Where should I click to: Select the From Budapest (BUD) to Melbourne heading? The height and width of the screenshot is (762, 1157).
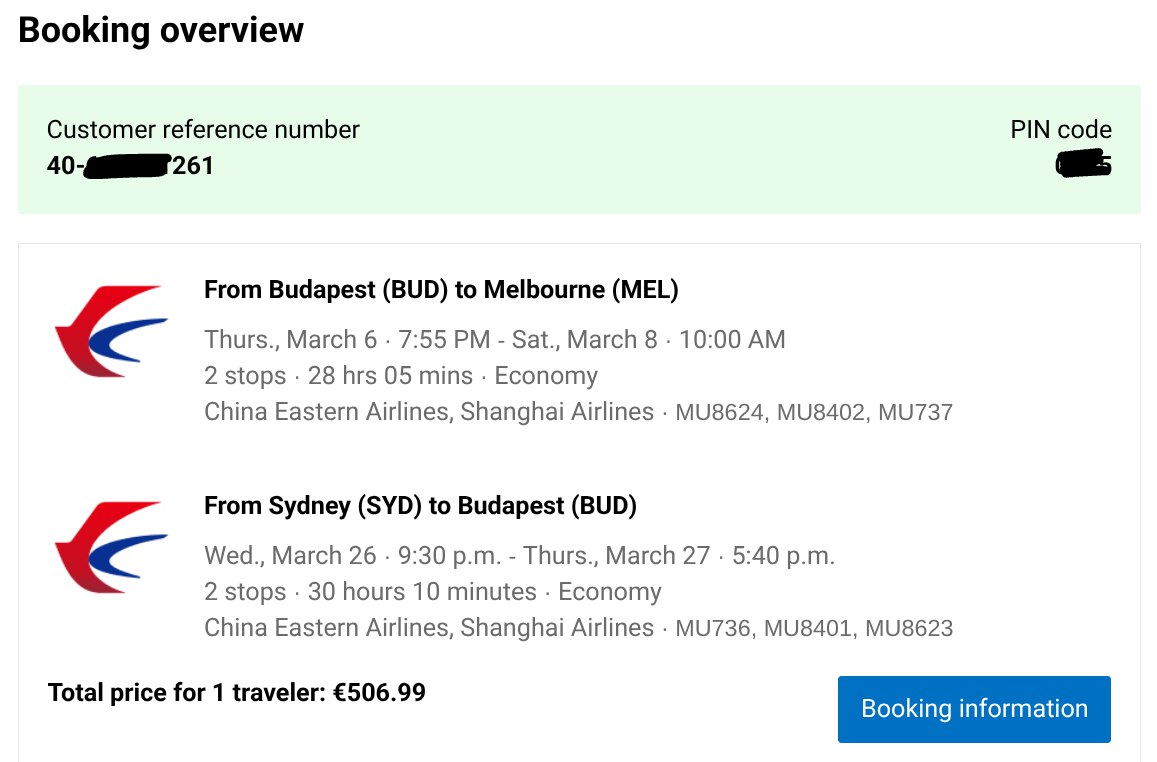441,290
